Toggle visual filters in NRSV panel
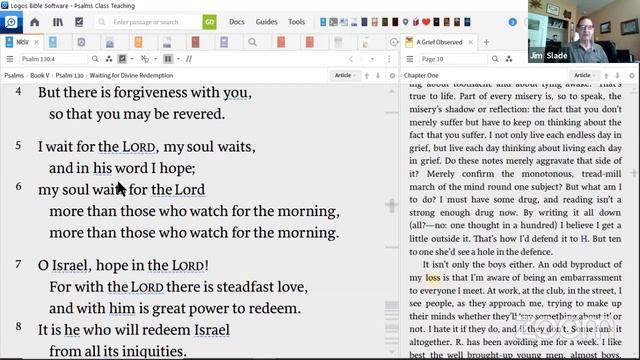This screenshot has height=360, width=640. coord(122,59)
